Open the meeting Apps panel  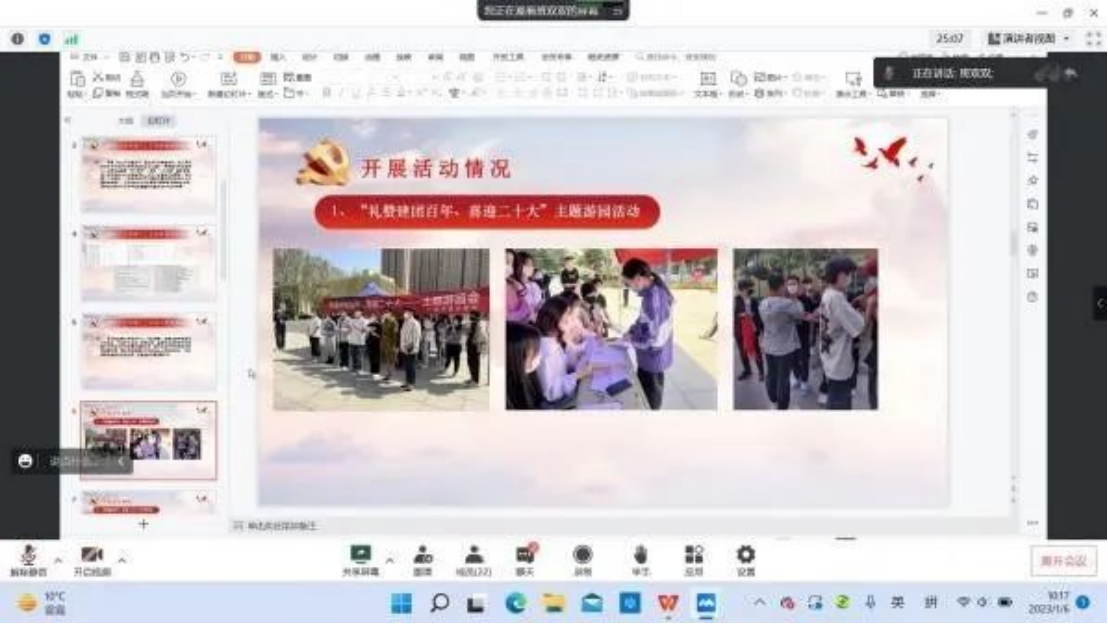point(694,559)
